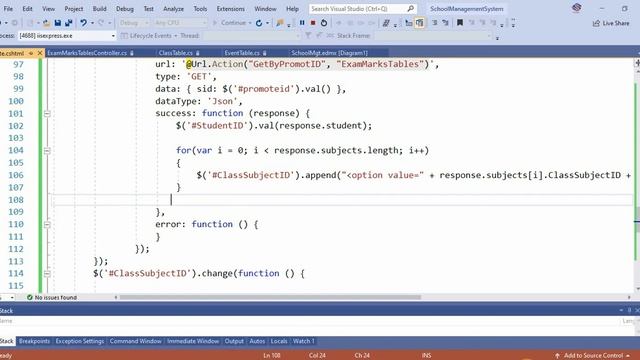Screen dimensions: 640x360
Task: Open the Build menu
Action: coord(99,9)
